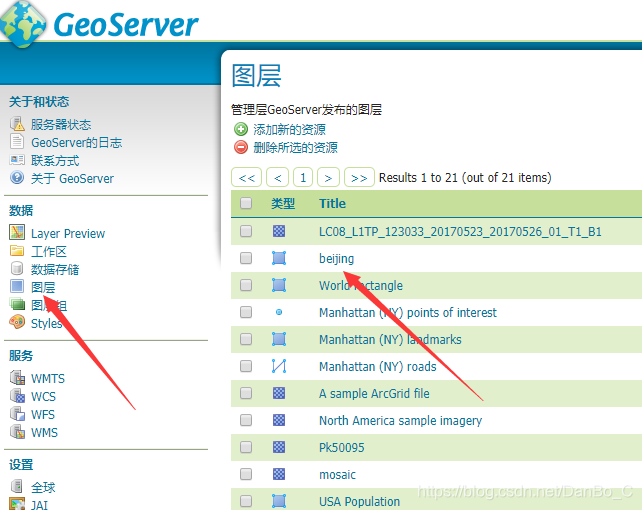This screenshot has width=642, height=510.
Task: Click the GeoServer logs document icon
Action: pyautogui.click(x=17, y=142)
